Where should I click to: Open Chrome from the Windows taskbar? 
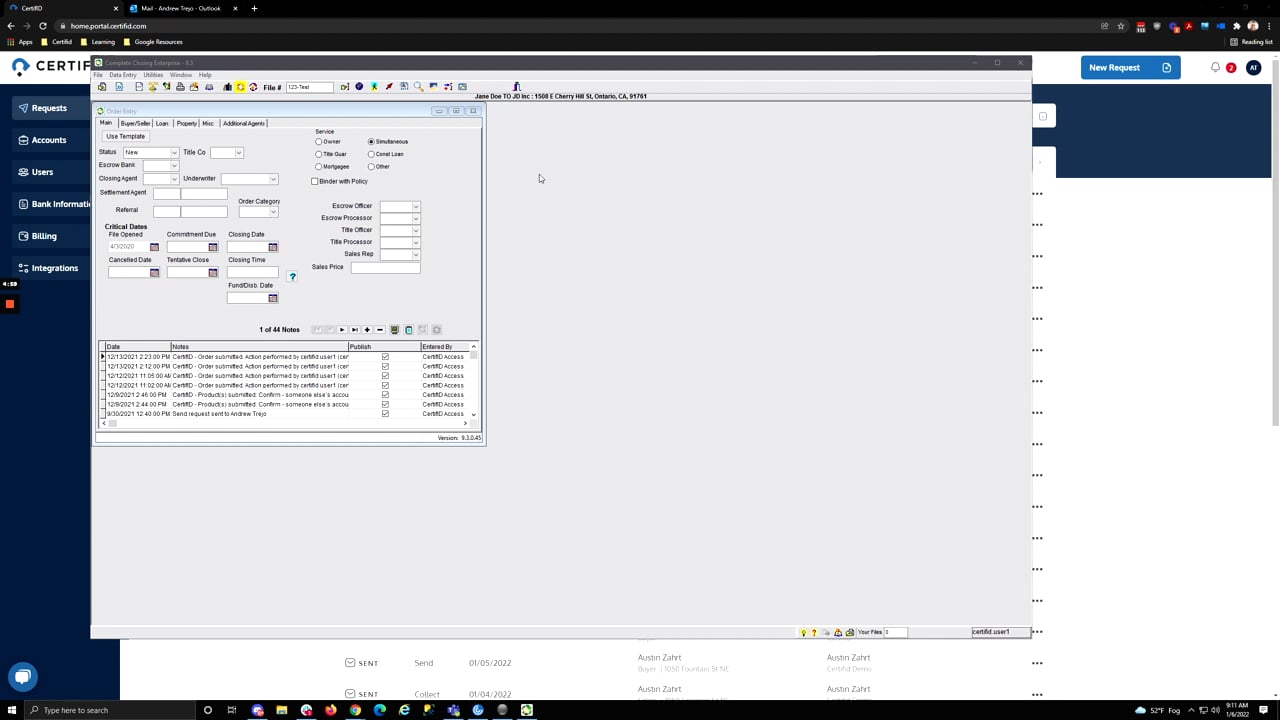click(x=355, y=710)
